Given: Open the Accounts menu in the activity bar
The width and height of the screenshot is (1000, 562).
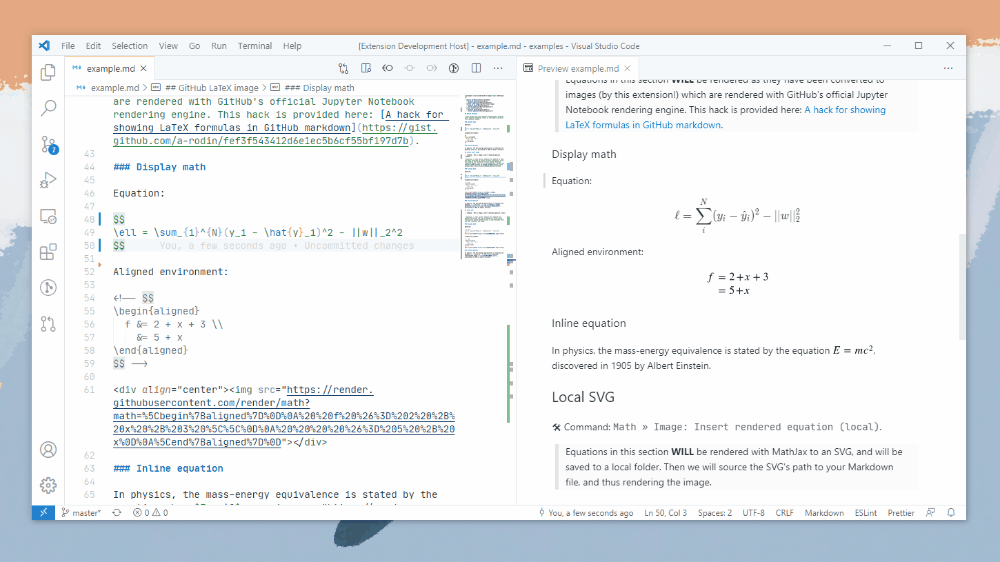Looking at the screenshot, I should [x=48, y=450].
